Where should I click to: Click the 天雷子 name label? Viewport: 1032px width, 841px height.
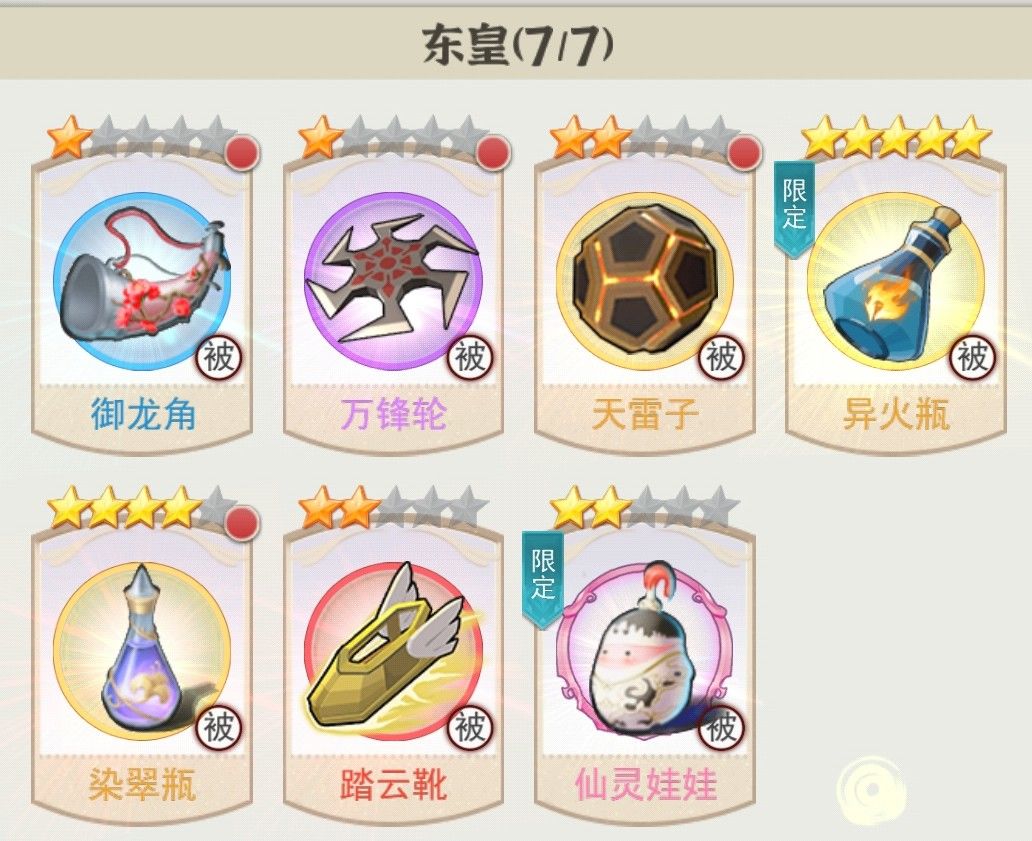pyautogui.click(x=645, y=415)
